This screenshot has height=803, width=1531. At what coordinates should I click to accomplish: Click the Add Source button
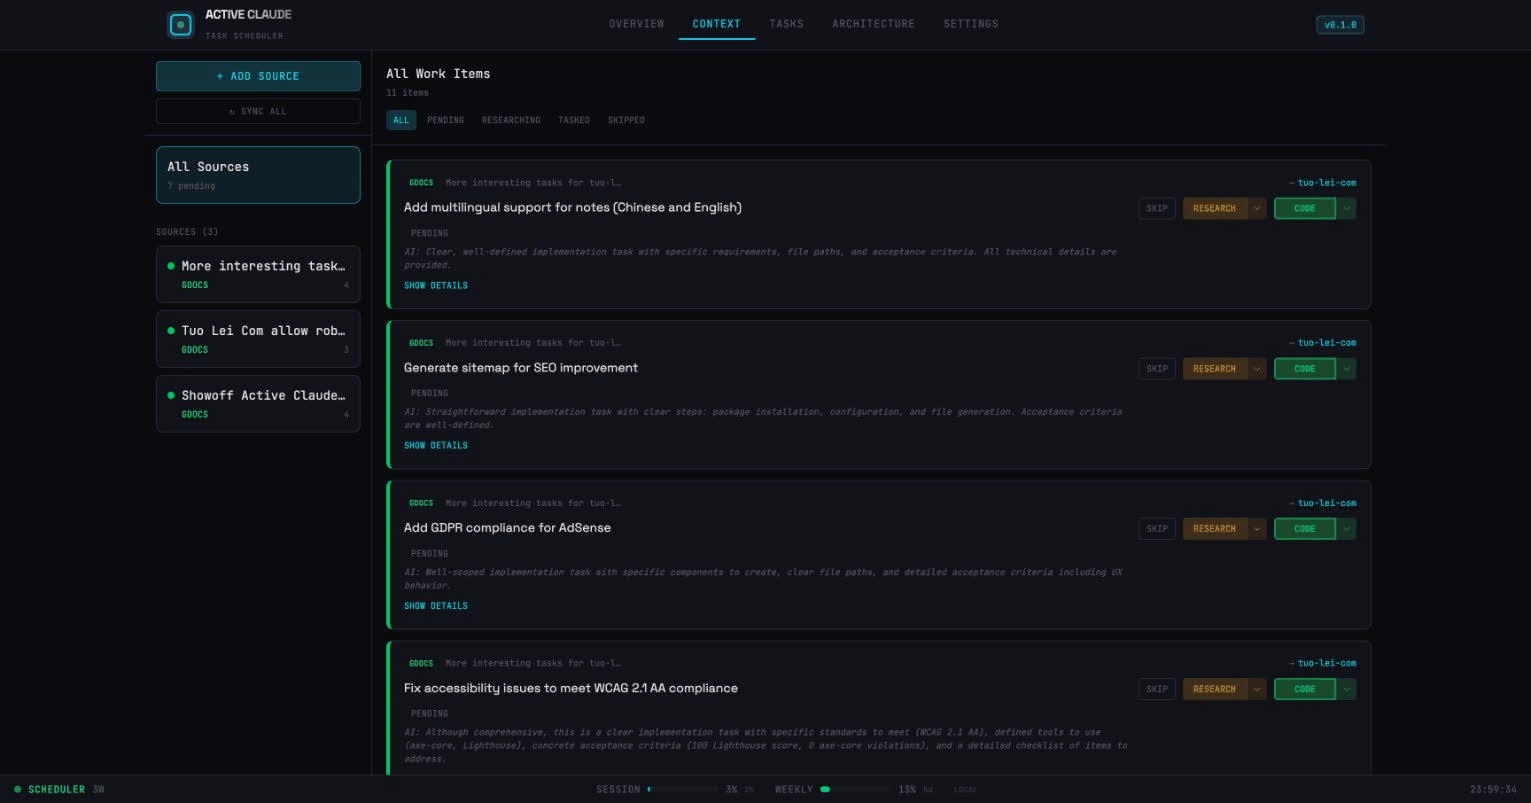(258, 76)
